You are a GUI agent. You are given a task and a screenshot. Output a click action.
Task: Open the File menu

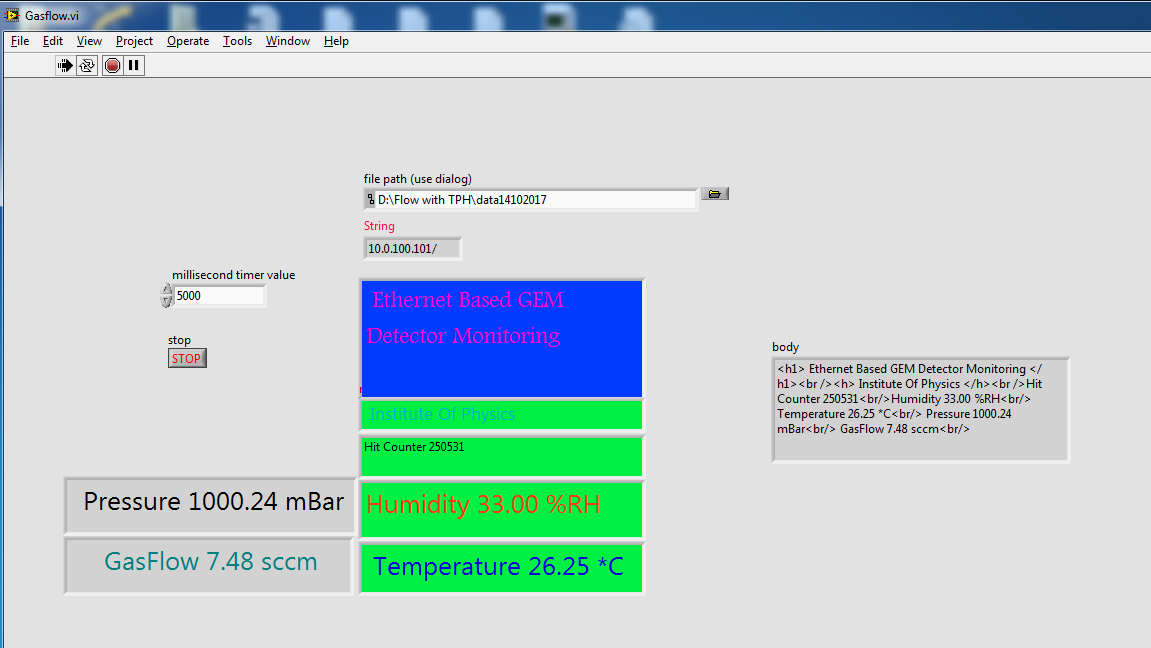20,41
